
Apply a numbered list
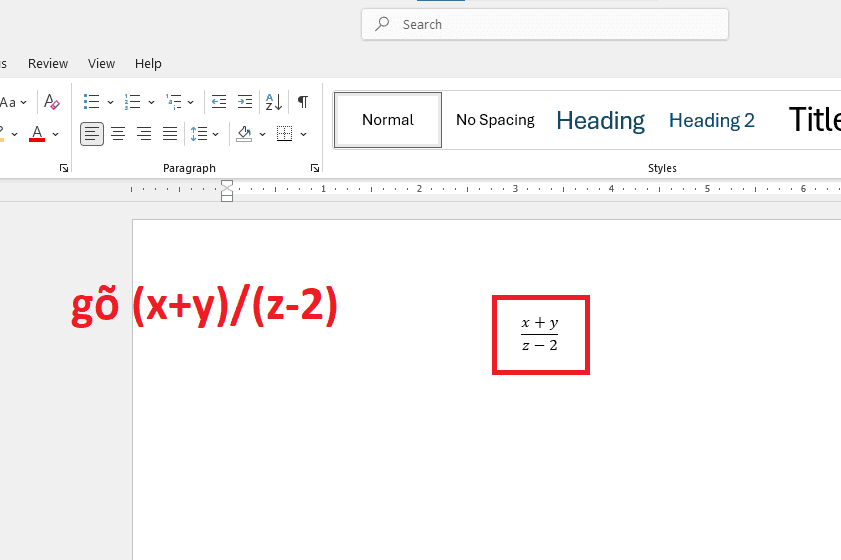pyautogui.click(x=132, y=101)
